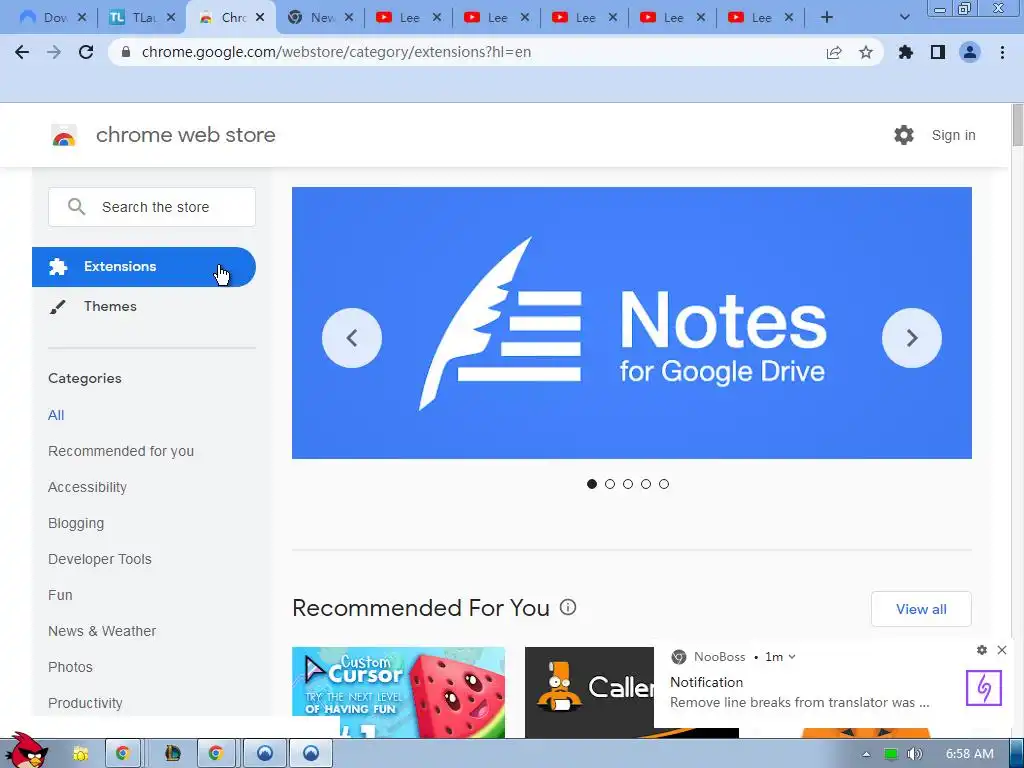Viewport: 1024px width, 768px height.
Task: Reload the current page
Action: click(86, 52)
